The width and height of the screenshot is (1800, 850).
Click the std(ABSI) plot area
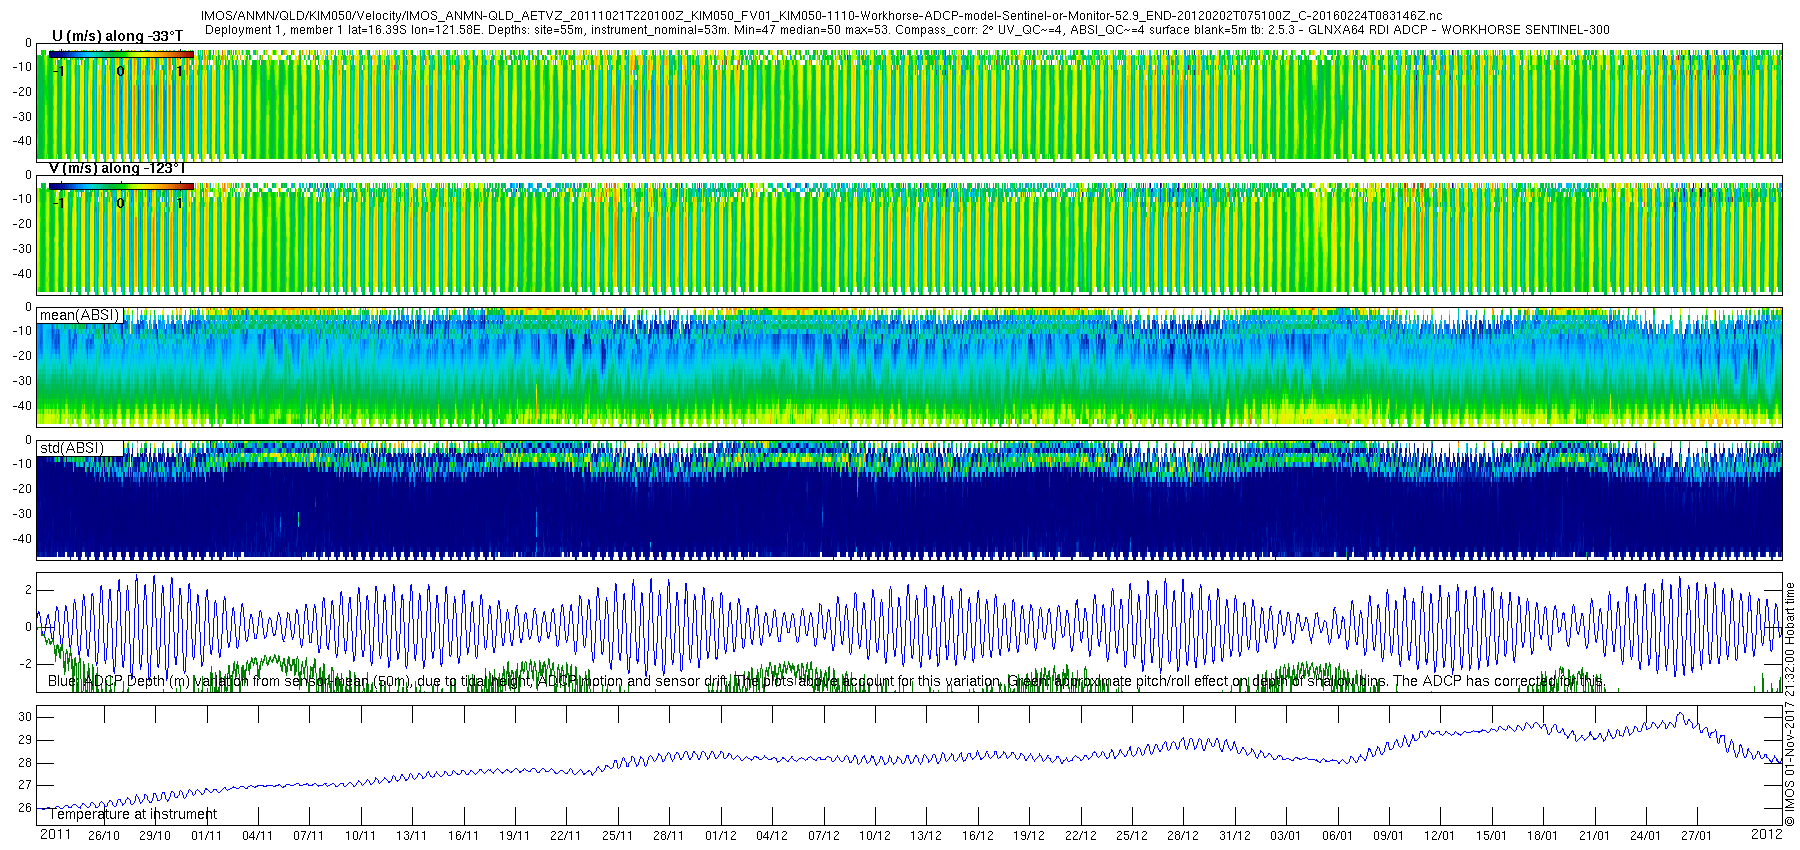click(x=910, y=499)
